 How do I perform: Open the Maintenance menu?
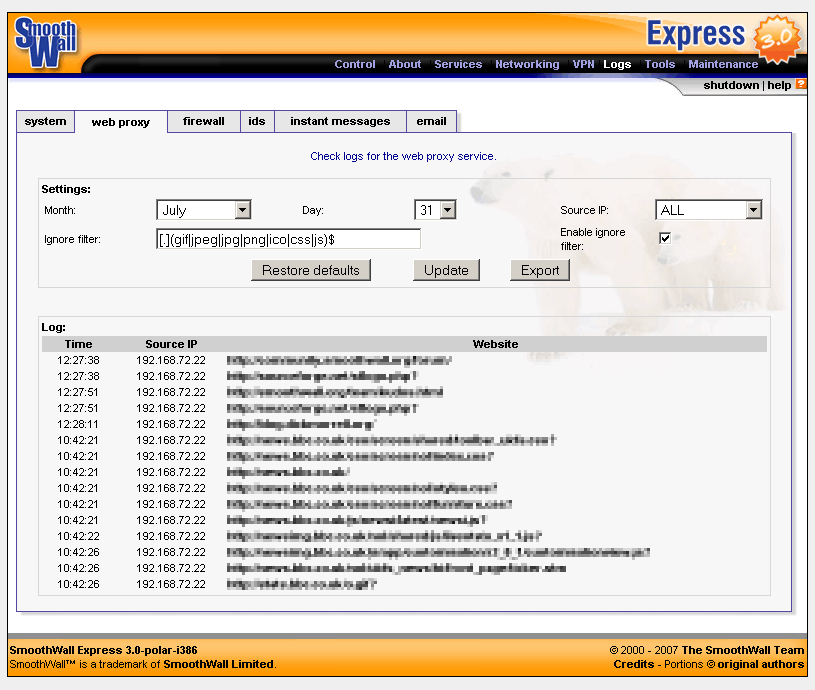(723, 64)
